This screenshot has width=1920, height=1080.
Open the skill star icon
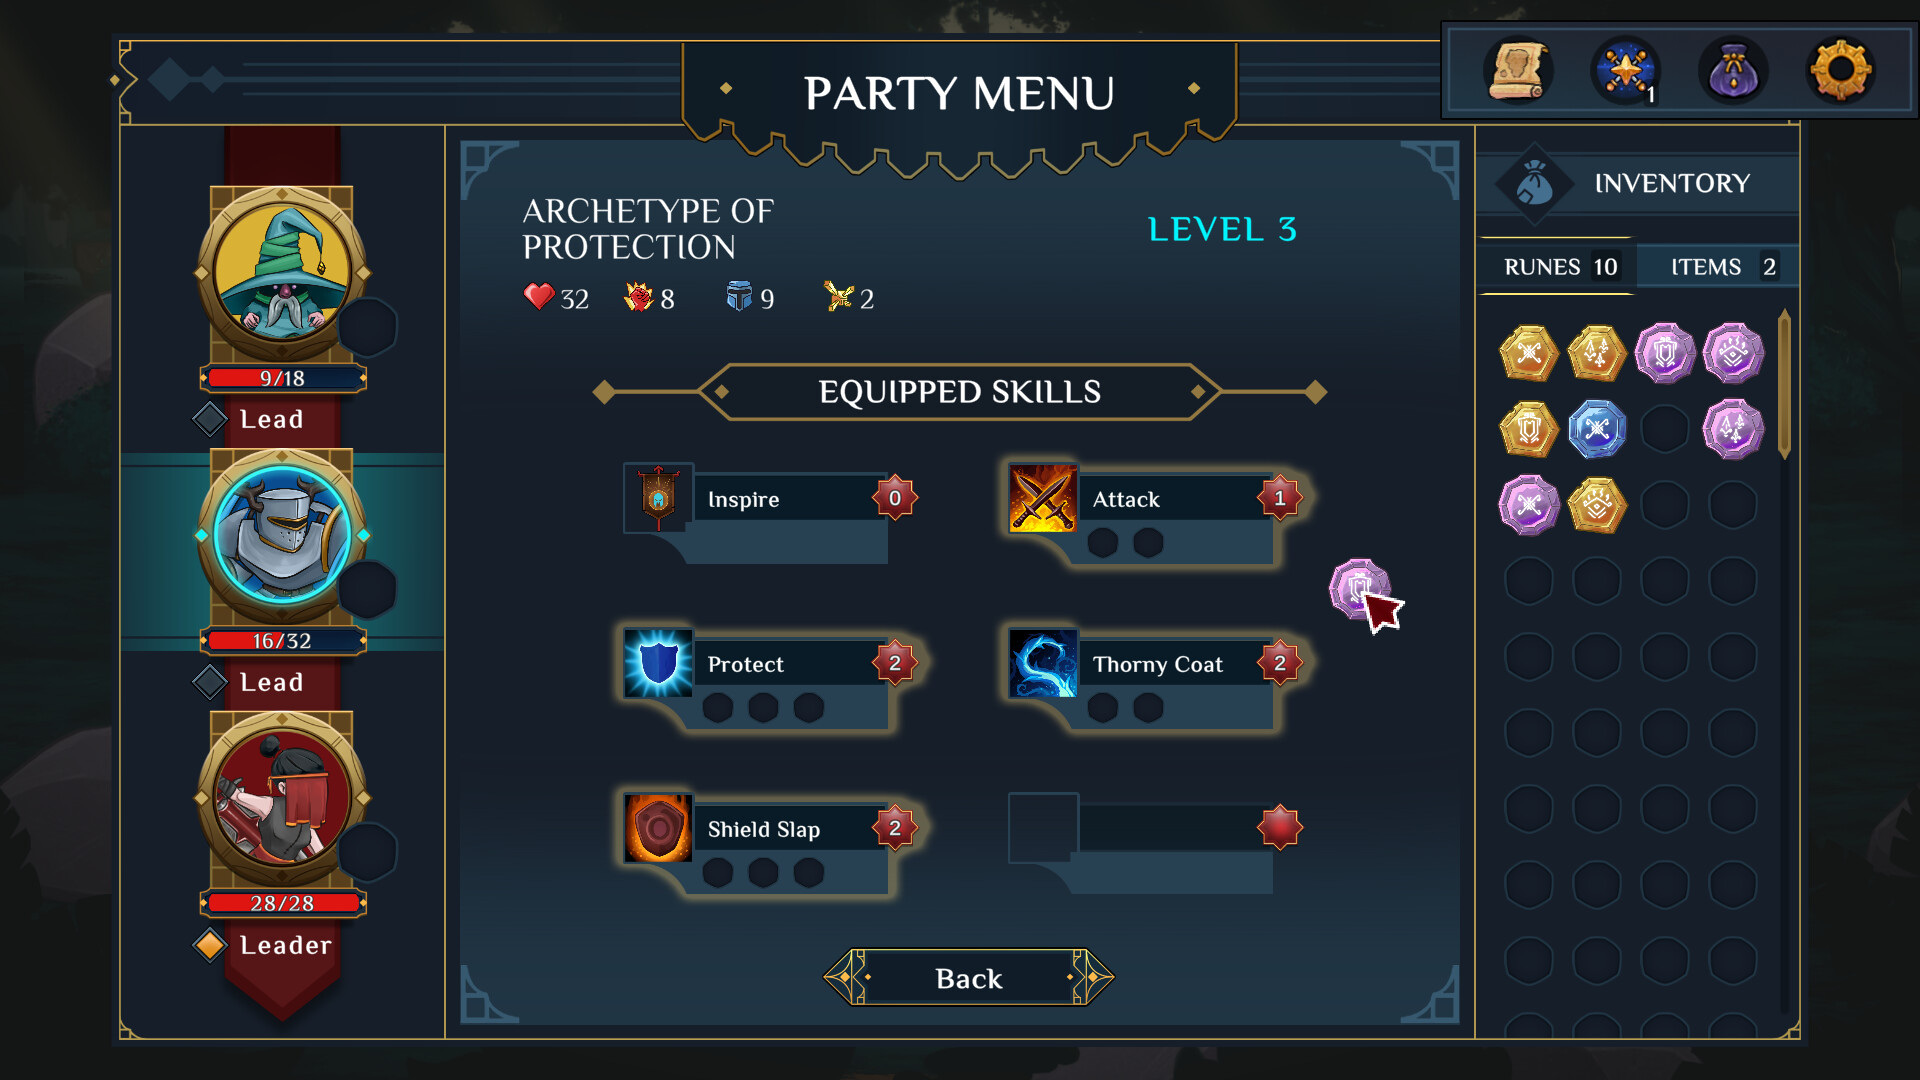[x=1626, y=71]
